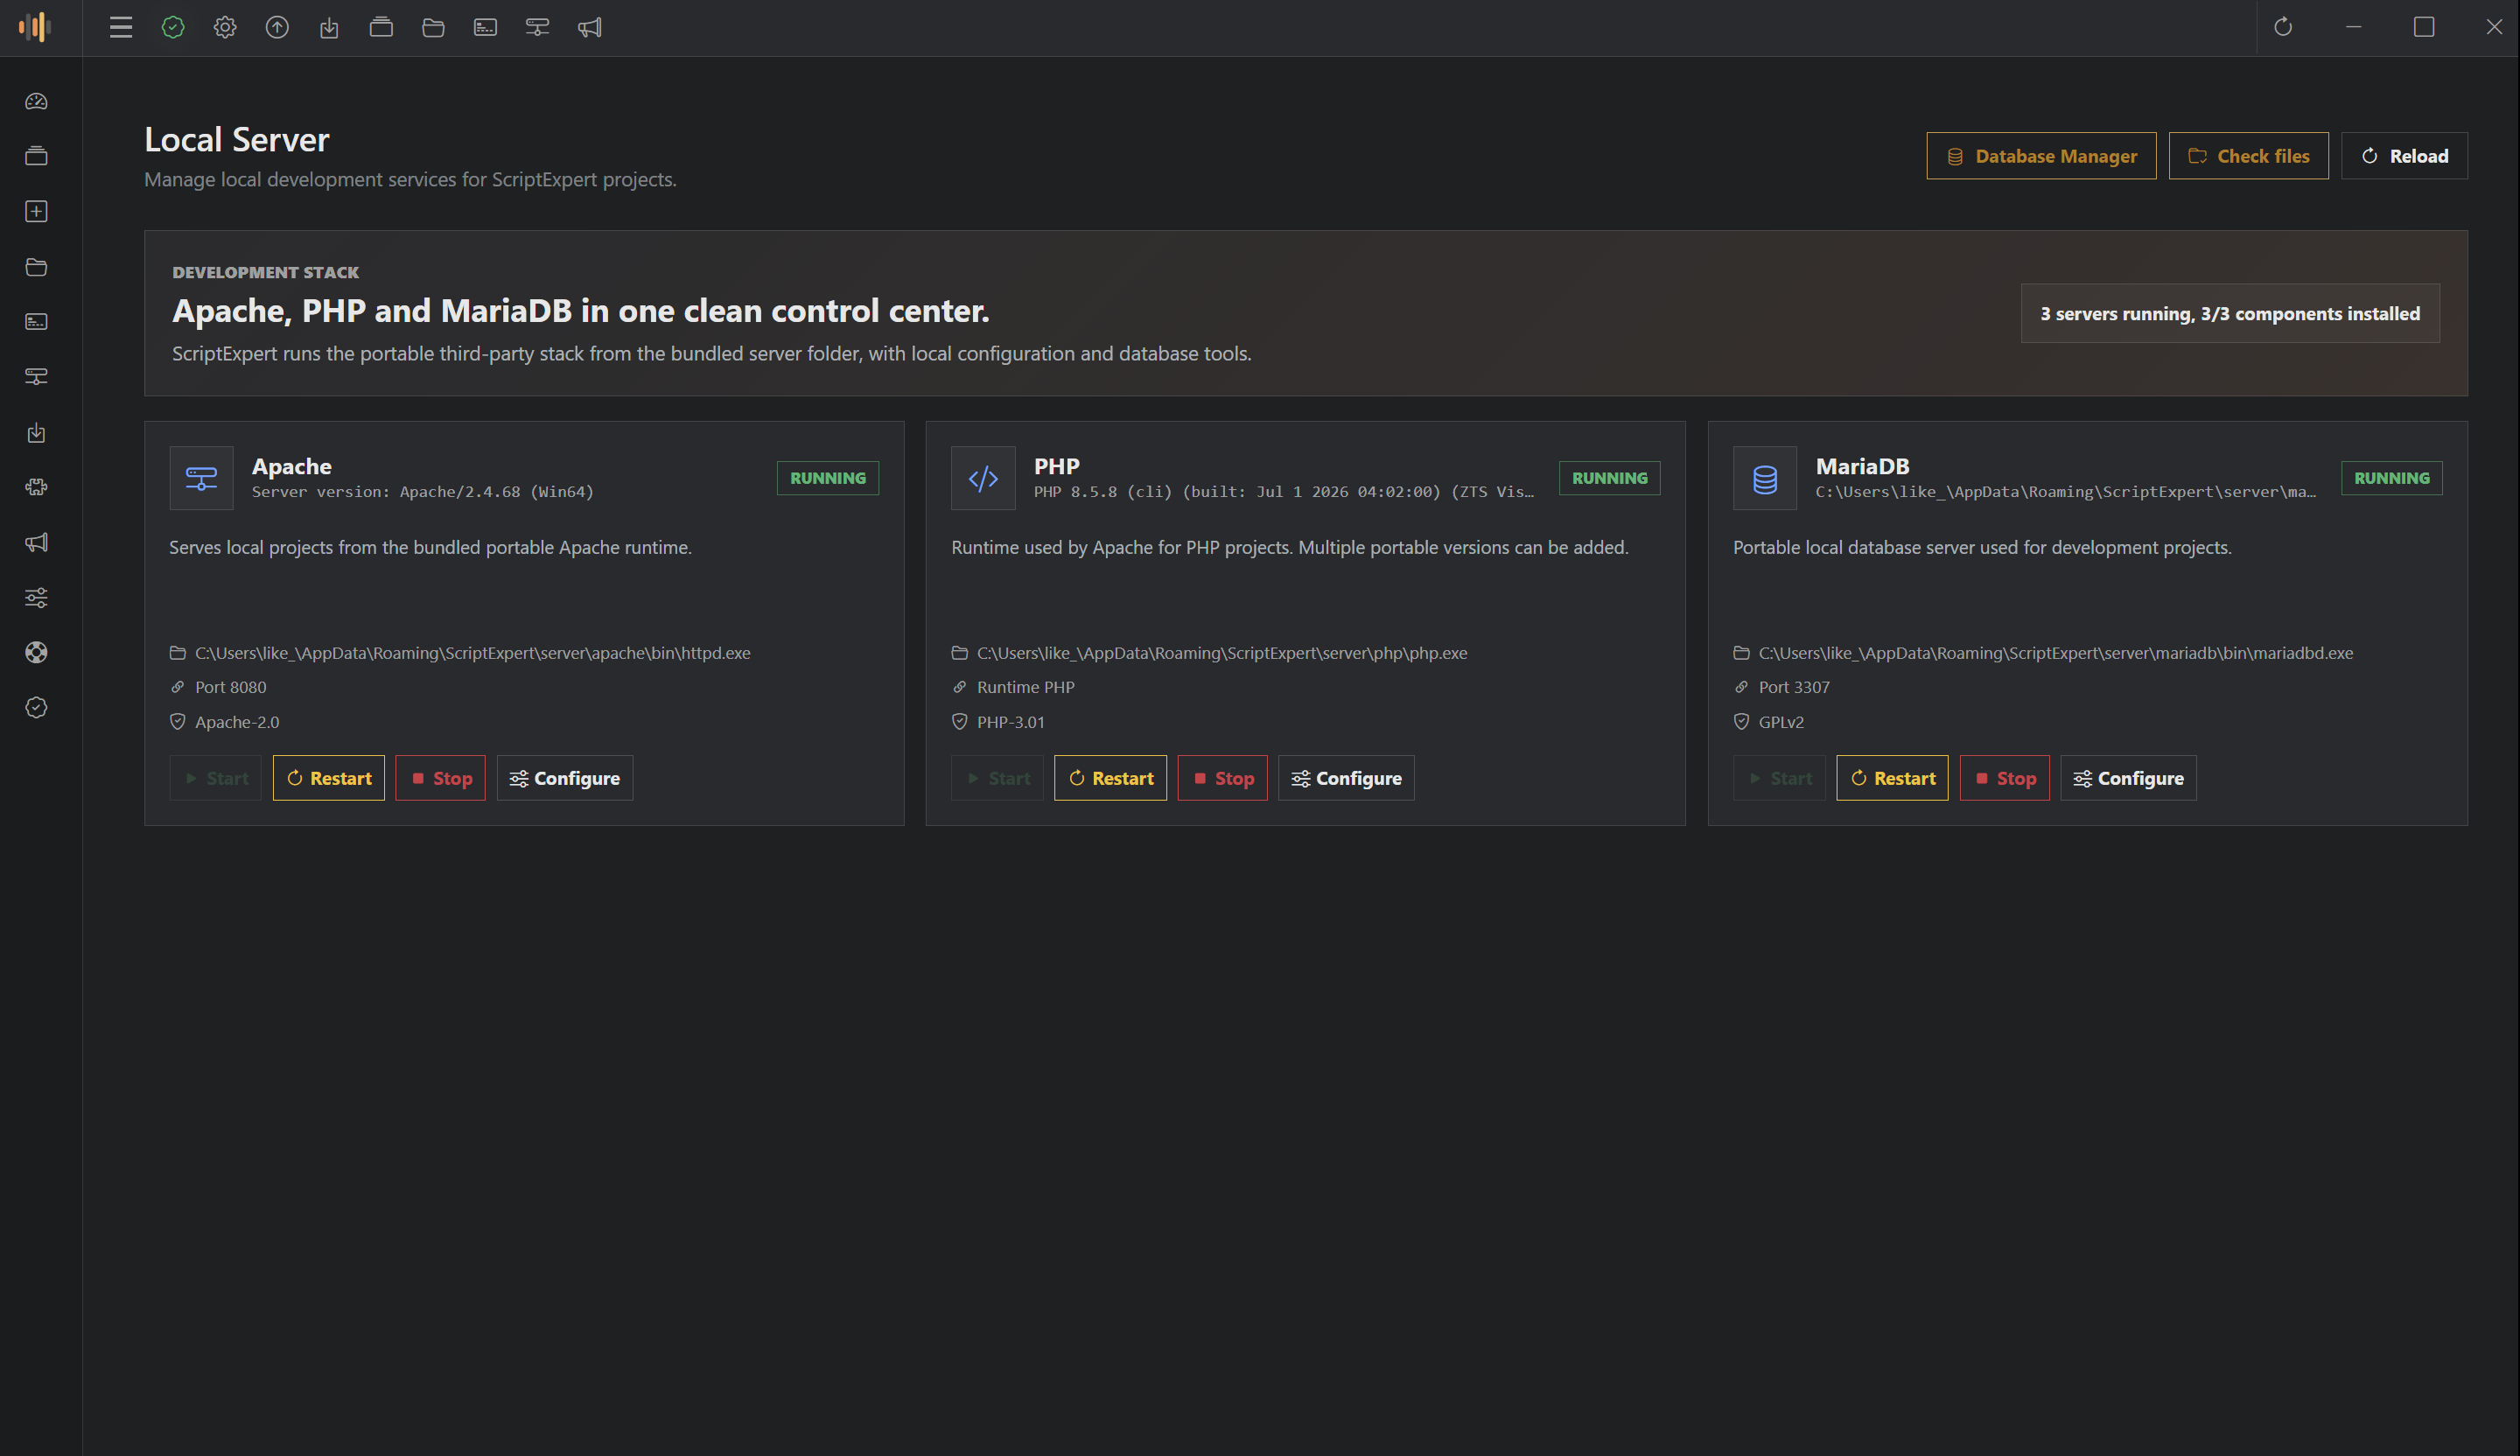Click the disabled Start button for PHP
Image resolution: width=2520 pixels, height=1456 pixels.
(x=997, y=778)
